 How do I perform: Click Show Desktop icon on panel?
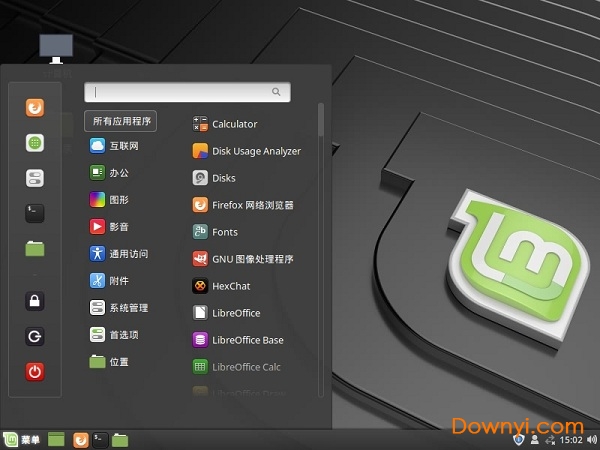tap(56, 440)
